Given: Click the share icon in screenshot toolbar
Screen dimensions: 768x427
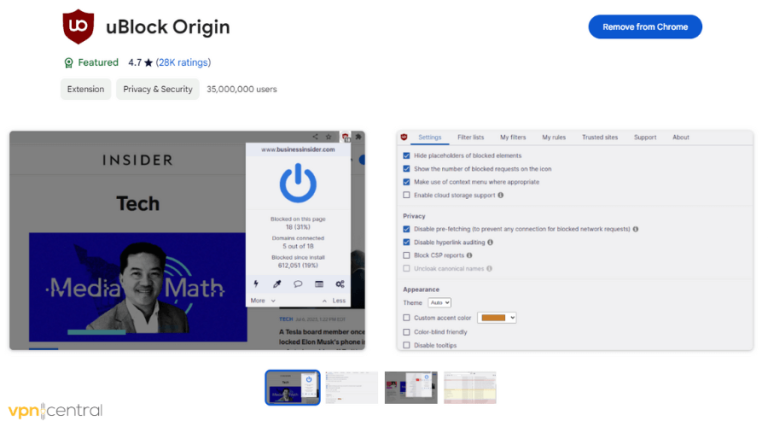Looking at the screenshot, I should 315,137.
